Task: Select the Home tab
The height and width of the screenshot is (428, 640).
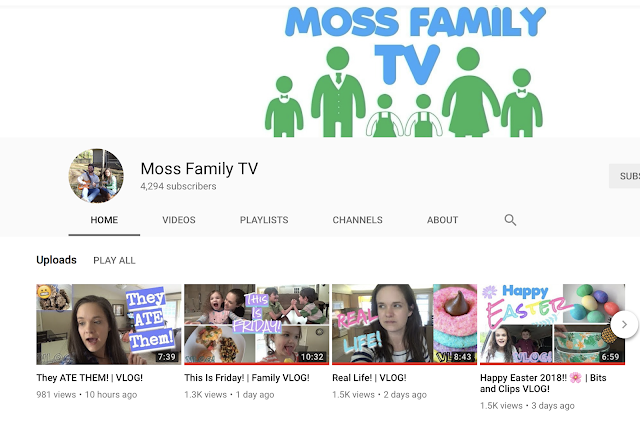Action: tap(104, 220)
